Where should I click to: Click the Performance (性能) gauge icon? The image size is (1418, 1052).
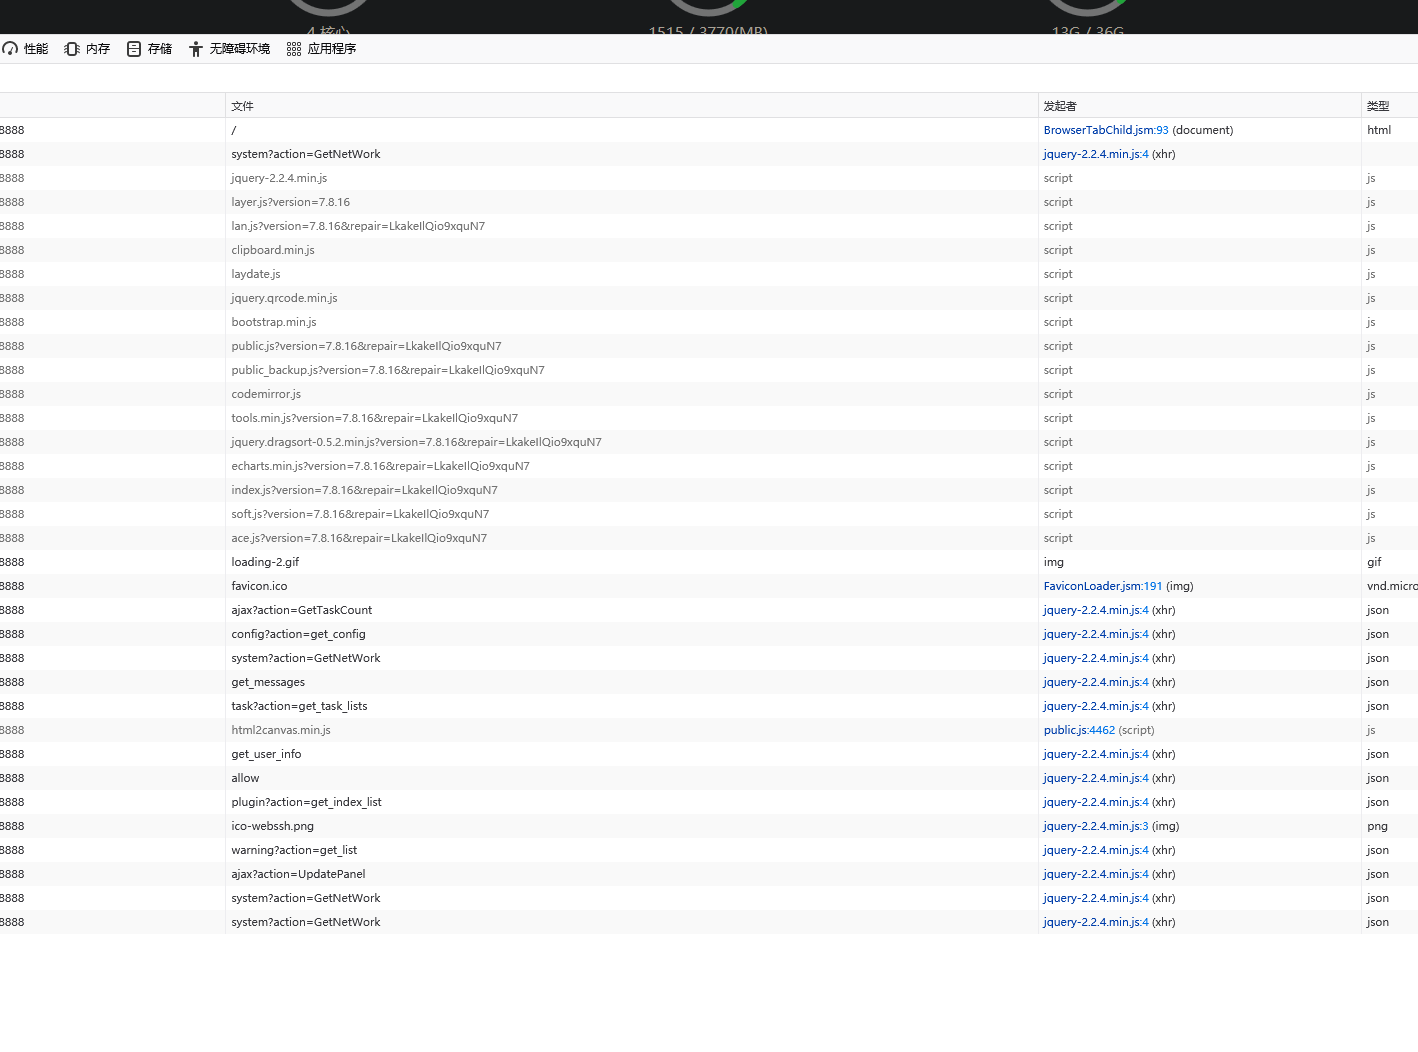pos(10,49)
